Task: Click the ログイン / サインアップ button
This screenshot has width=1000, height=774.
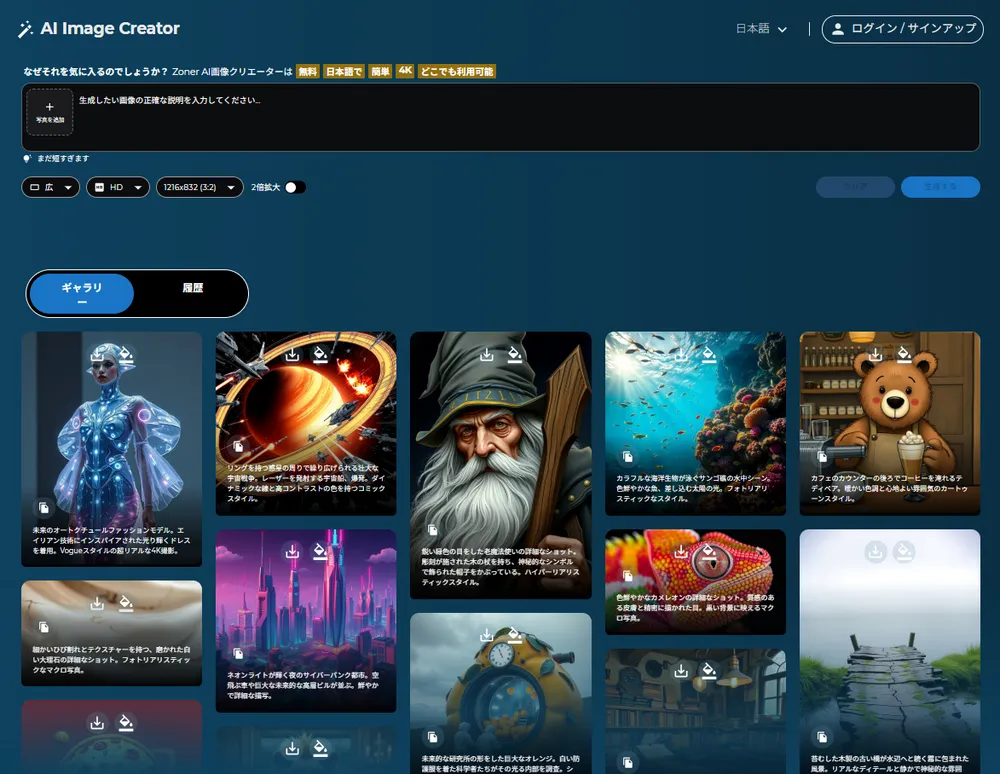Action: click(x=902, y=29)
